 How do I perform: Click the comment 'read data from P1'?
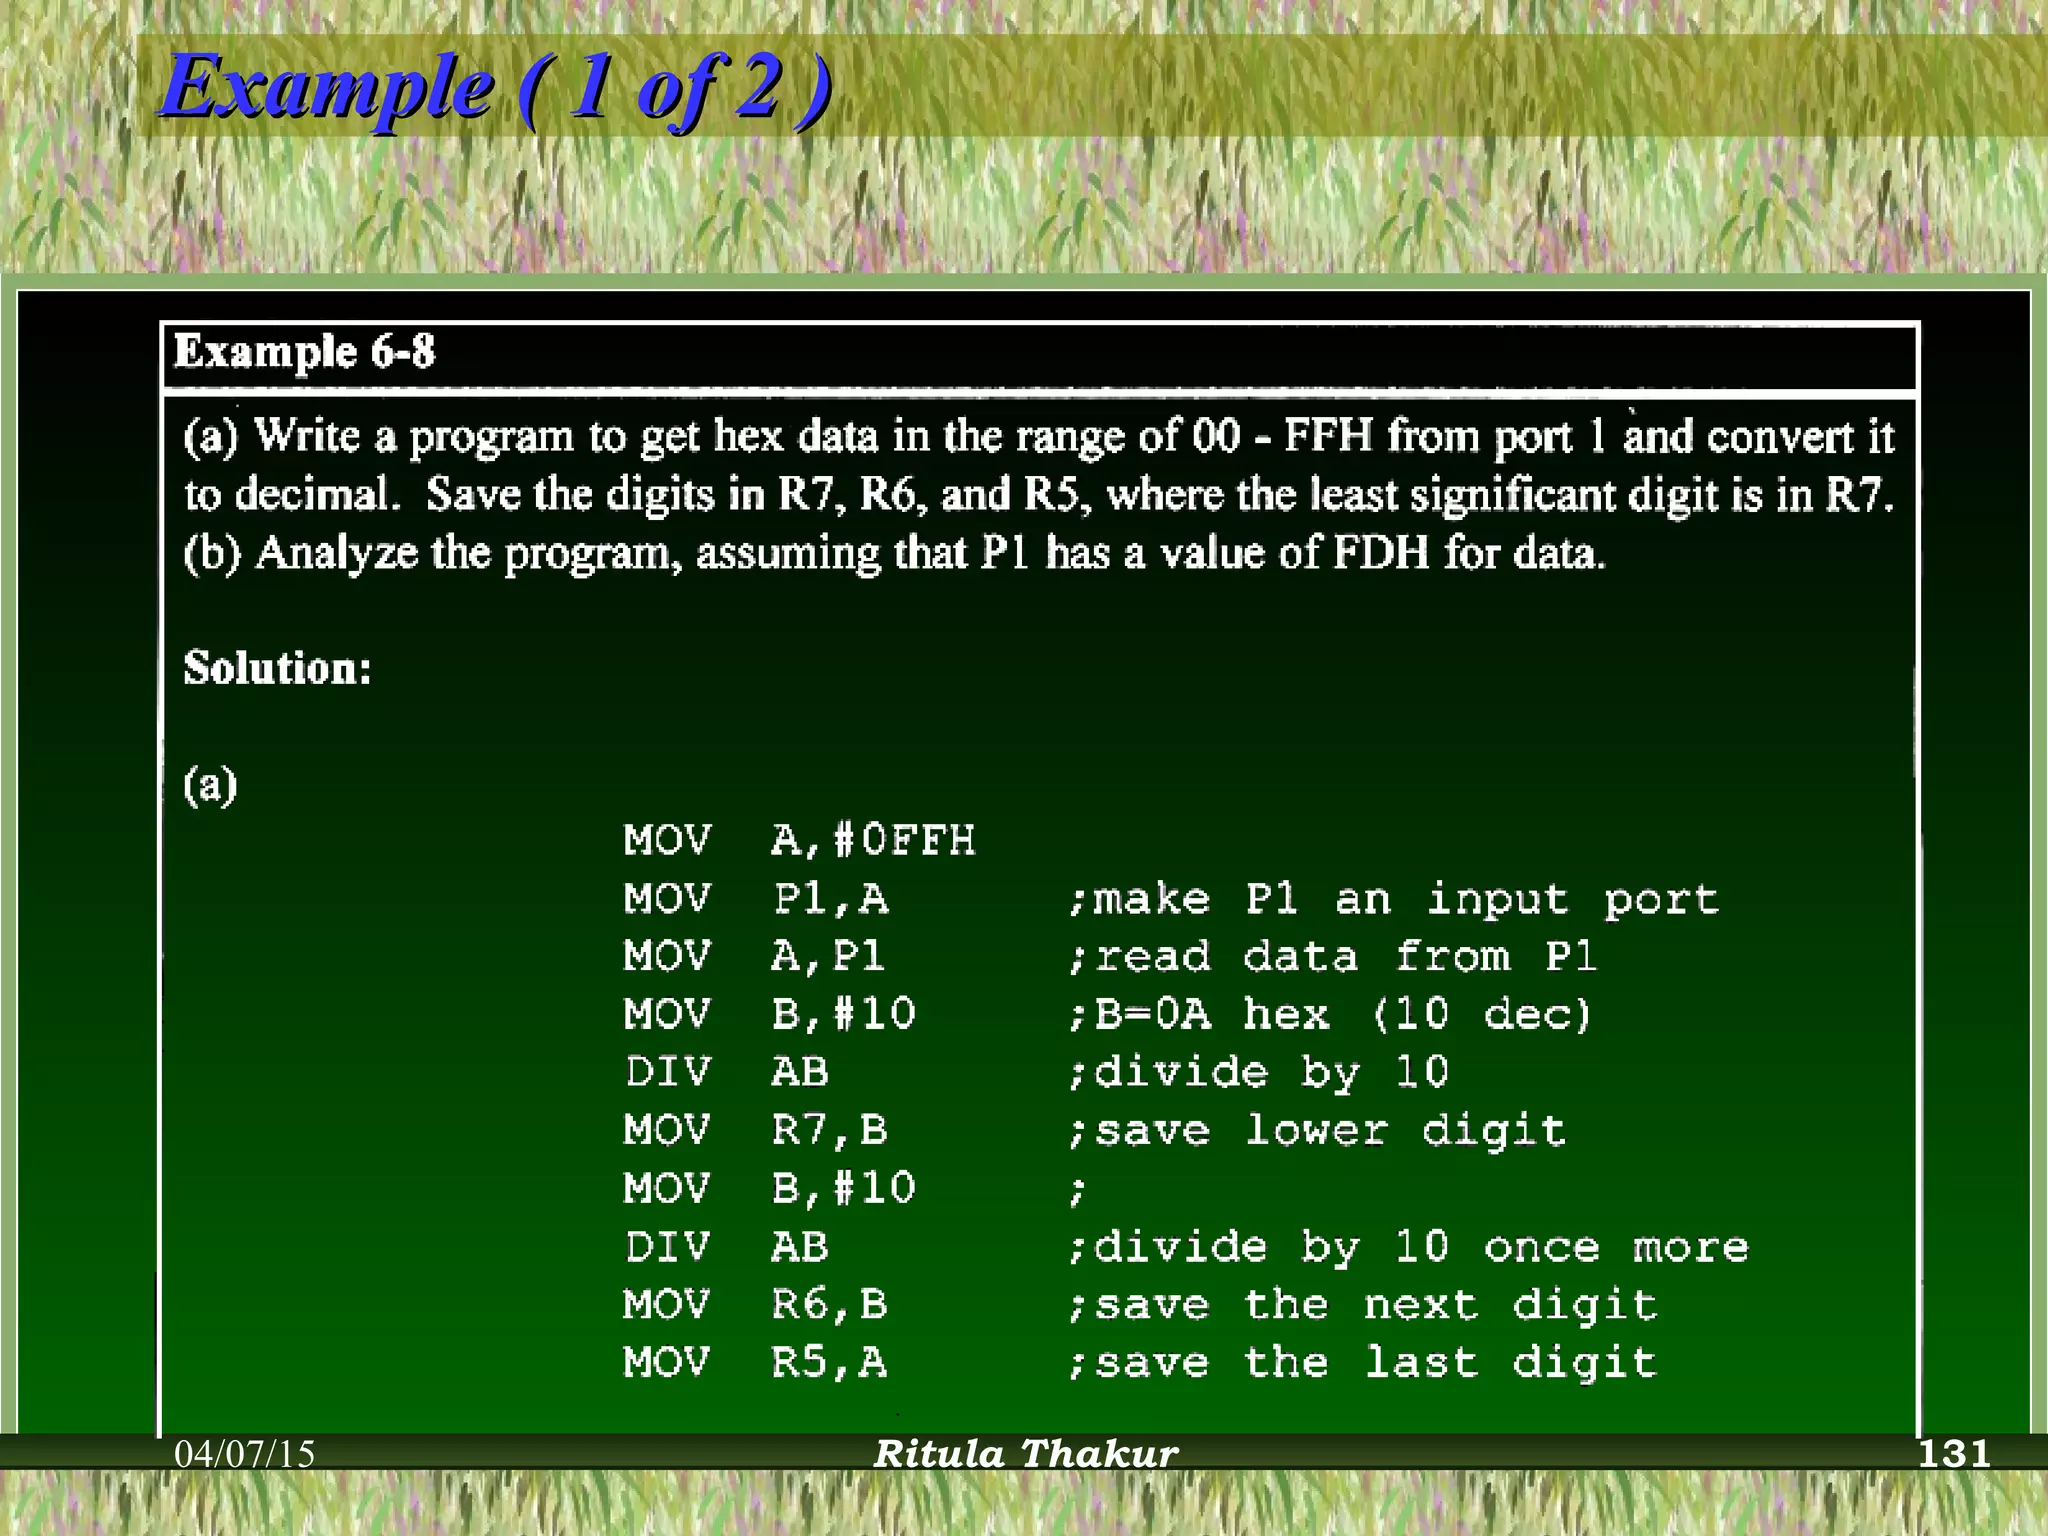[1332, 957]
